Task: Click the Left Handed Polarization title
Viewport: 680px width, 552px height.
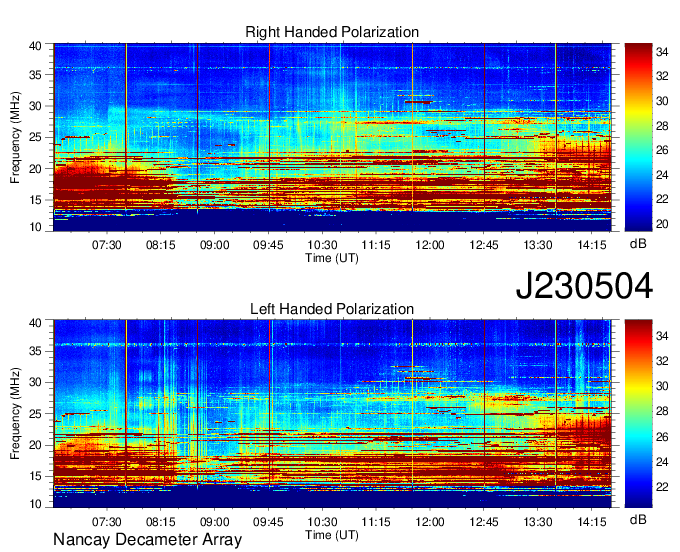Action: click(332, 309)
